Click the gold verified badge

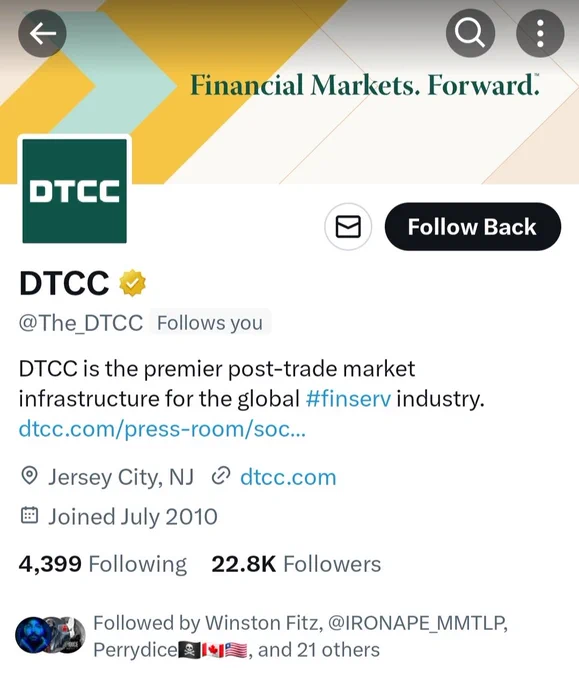(133, 283)
